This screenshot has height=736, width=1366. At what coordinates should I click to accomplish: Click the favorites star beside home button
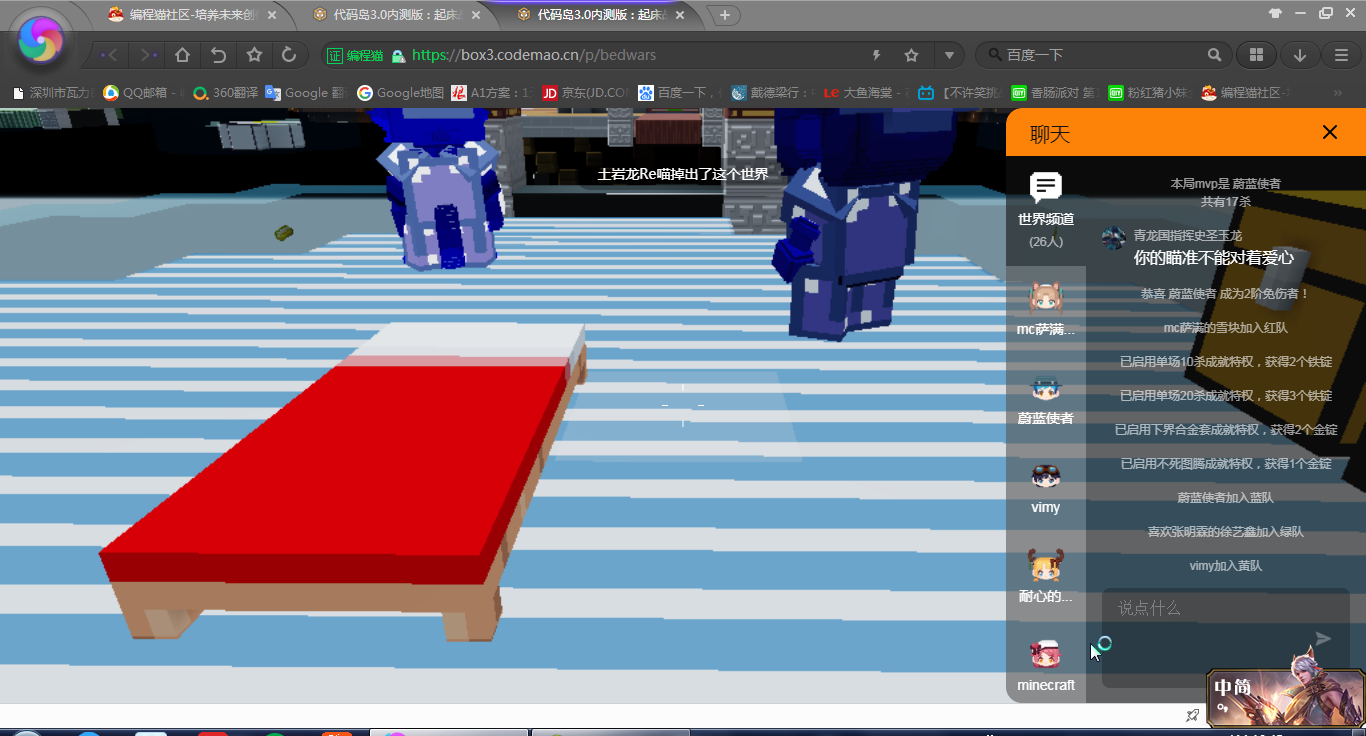point(254,55)
